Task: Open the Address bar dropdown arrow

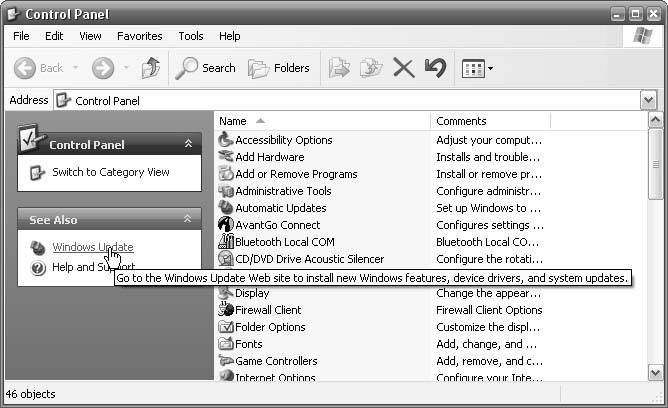Action: 648,100
